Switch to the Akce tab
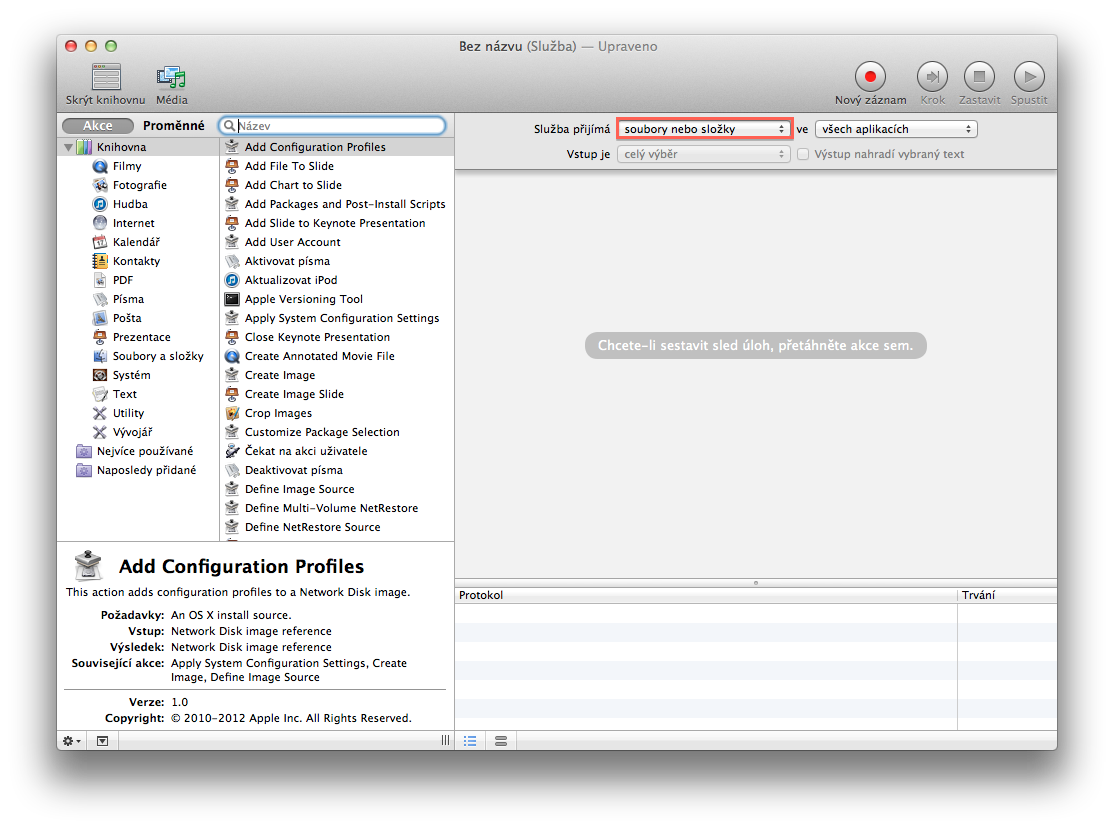Viewport: 1114px width, 829px height. point(97,126)
